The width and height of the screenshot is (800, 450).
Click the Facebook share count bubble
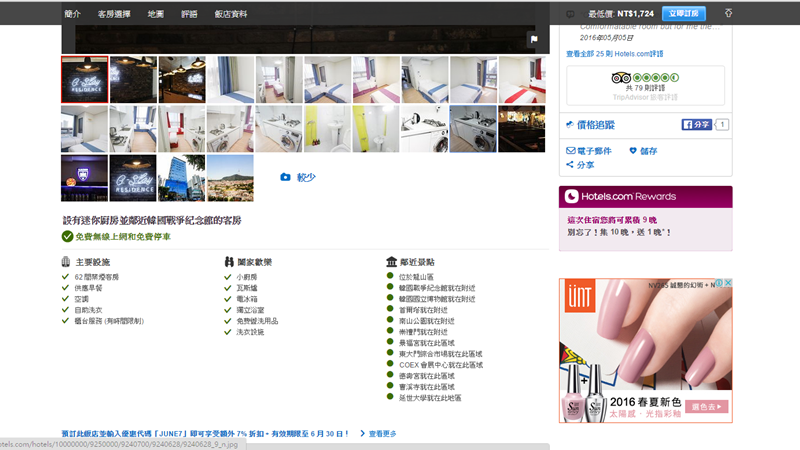click(722, 124)
